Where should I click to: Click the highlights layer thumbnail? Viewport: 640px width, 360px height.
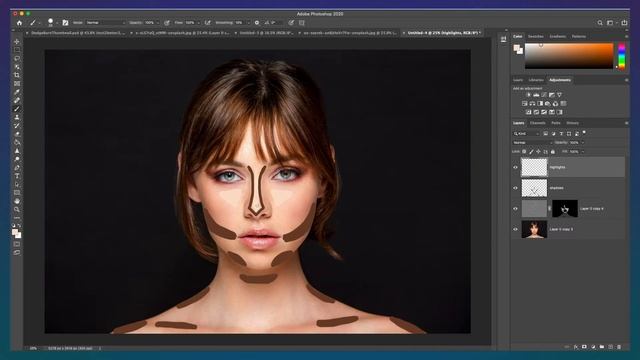click(534, 167)
